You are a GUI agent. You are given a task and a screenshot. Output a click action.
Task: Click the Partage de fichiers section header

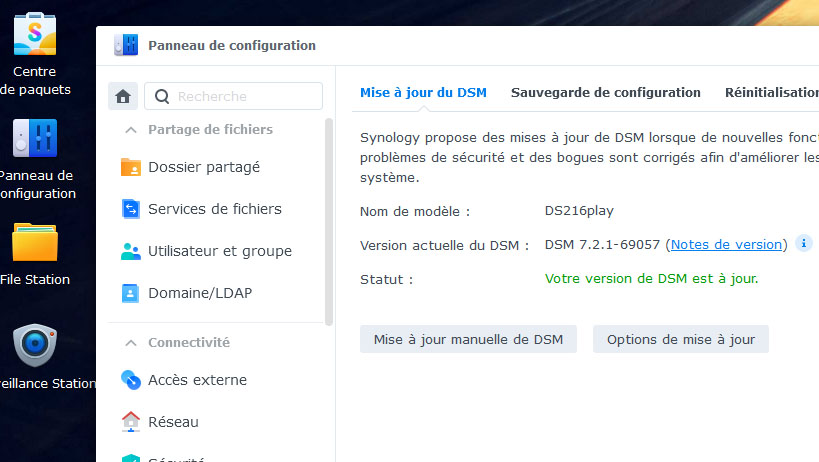[x=210, y=129]
